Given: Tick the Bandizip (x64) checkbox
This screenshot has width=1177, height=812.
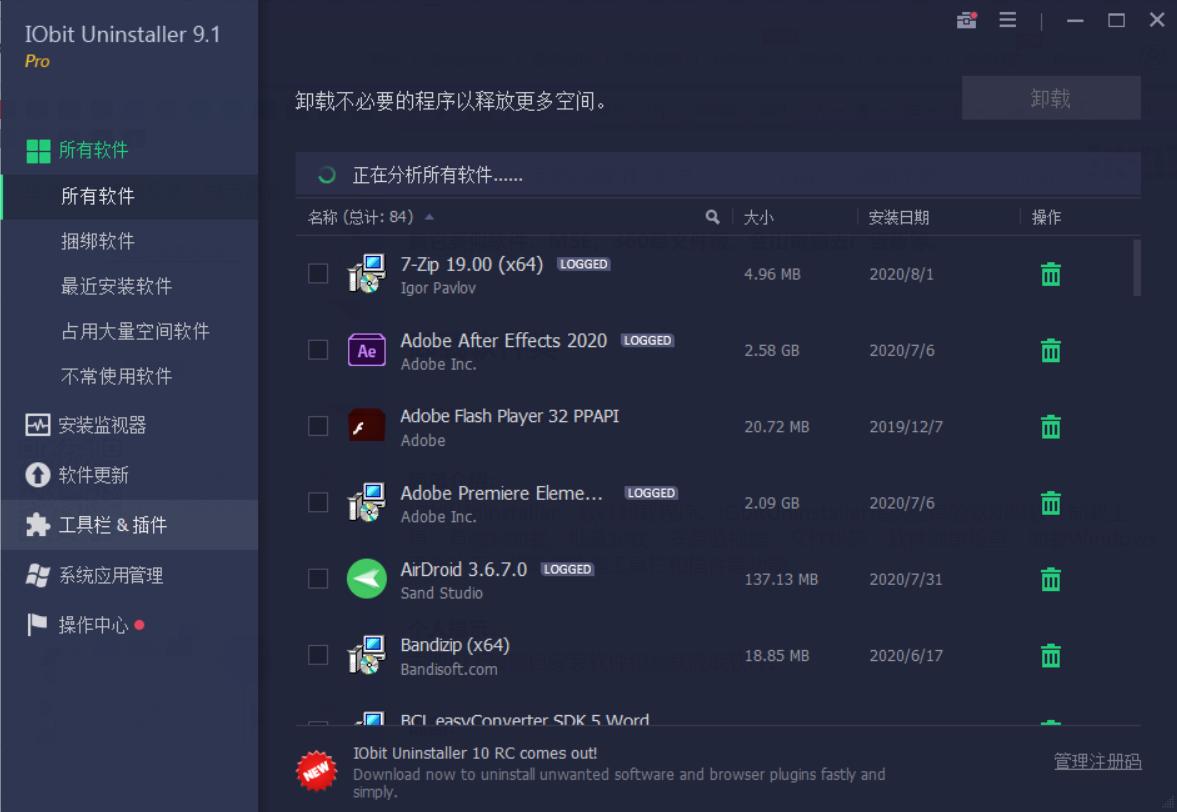Looking at the screenshot, I should 318,655.
